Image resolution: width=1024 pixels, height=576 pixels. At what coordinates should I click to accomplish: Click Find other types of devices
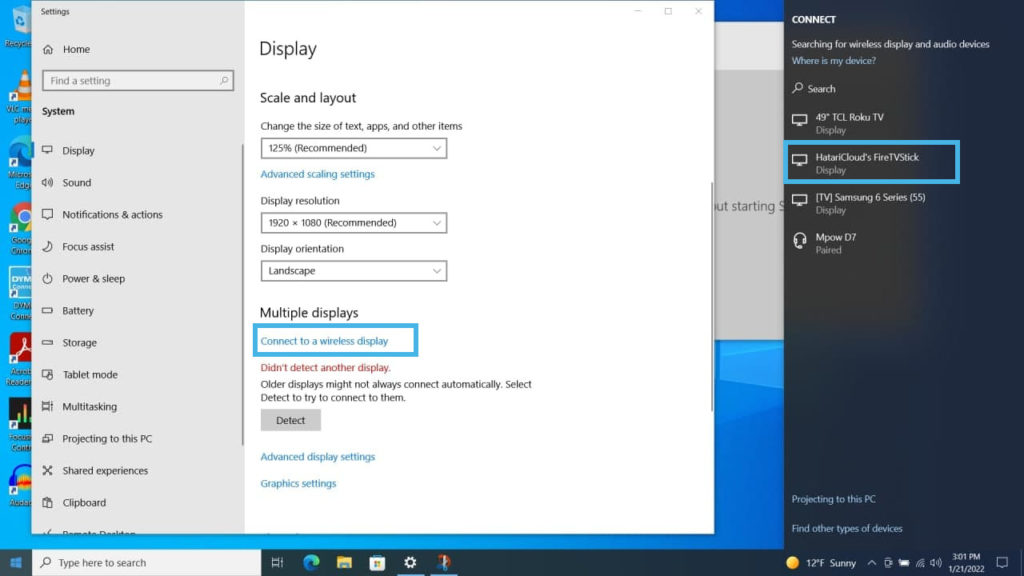click(847, 528)
